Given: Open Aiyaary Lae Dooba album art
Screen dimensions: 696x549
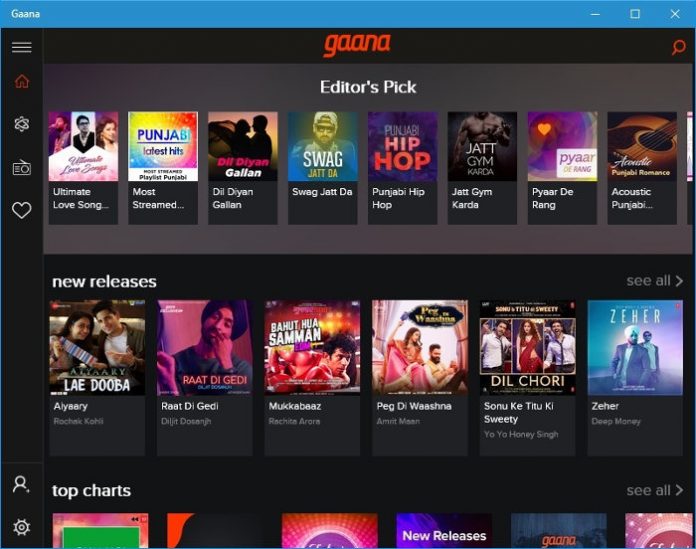Looking at the screenshot, I should 97,348.
